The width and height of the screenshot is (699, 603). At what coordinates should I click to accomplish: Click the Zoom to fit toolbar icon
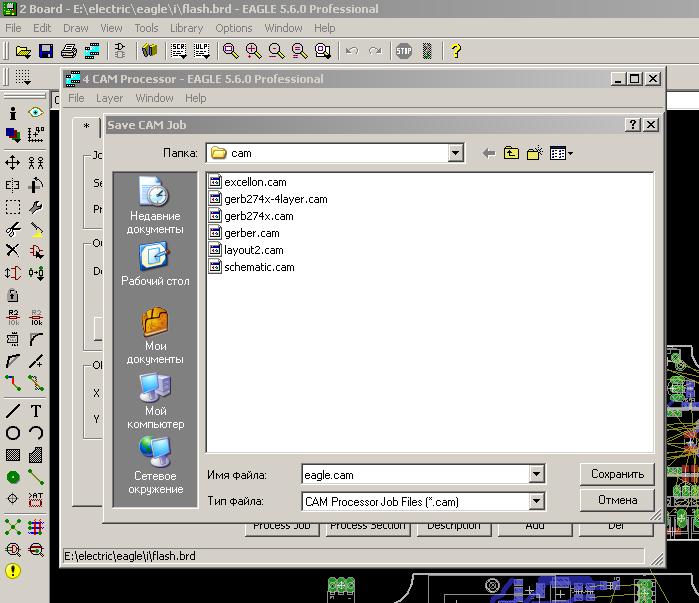(x=231, y=51)
